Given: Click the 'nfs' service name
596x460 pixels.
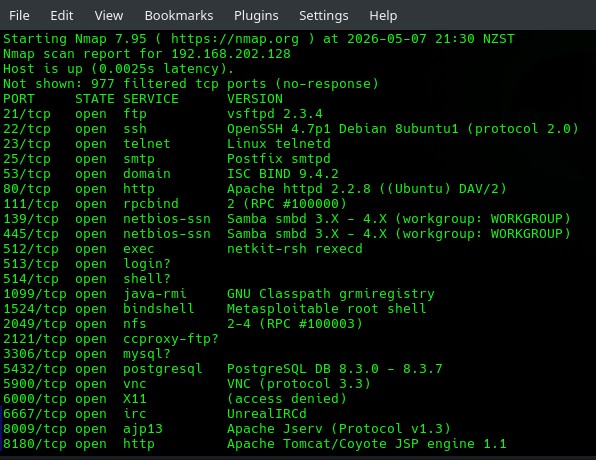Looking at the screenshot, I should tap(135, 324).
